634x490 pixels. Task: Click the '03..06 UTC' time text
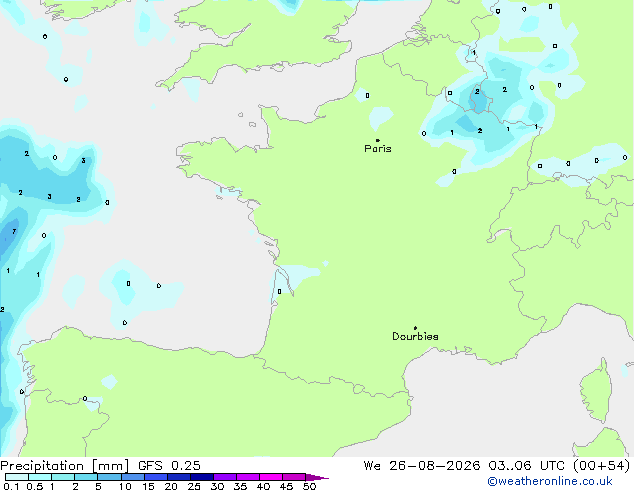tap(526, 466)
